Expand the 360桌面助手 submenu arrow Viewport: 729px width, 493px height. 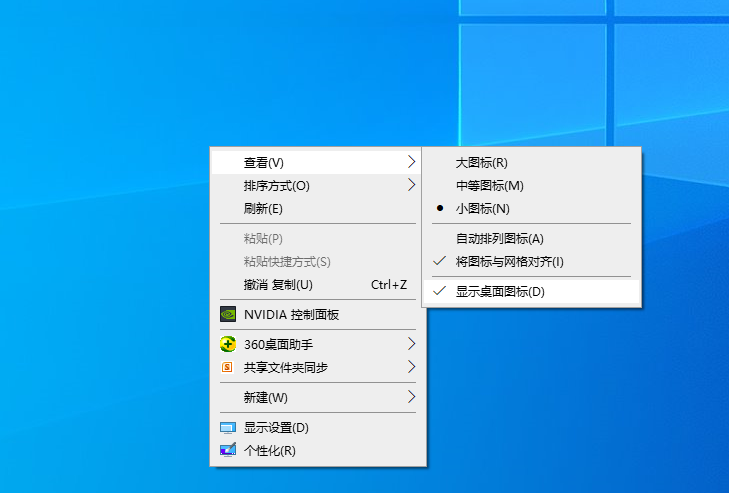(411, 344)
